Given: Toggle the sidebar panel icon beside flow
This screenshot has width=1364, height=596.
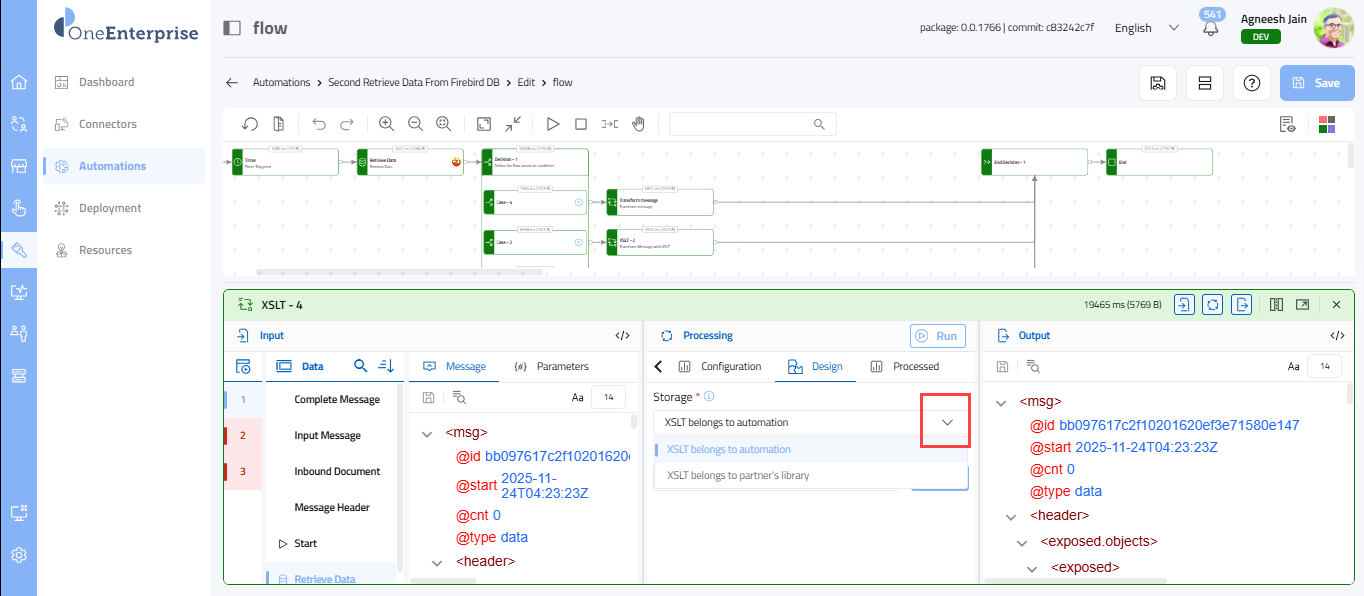Looking at the screenshot, I should point(232,28).
